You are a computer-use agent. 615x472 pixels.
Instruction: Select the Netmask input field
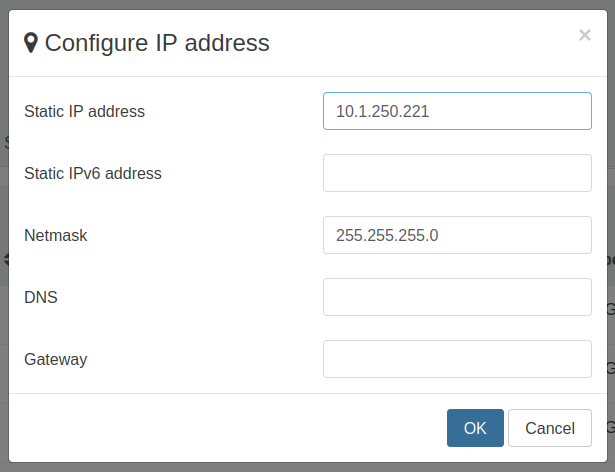click(x=457, y=235)
